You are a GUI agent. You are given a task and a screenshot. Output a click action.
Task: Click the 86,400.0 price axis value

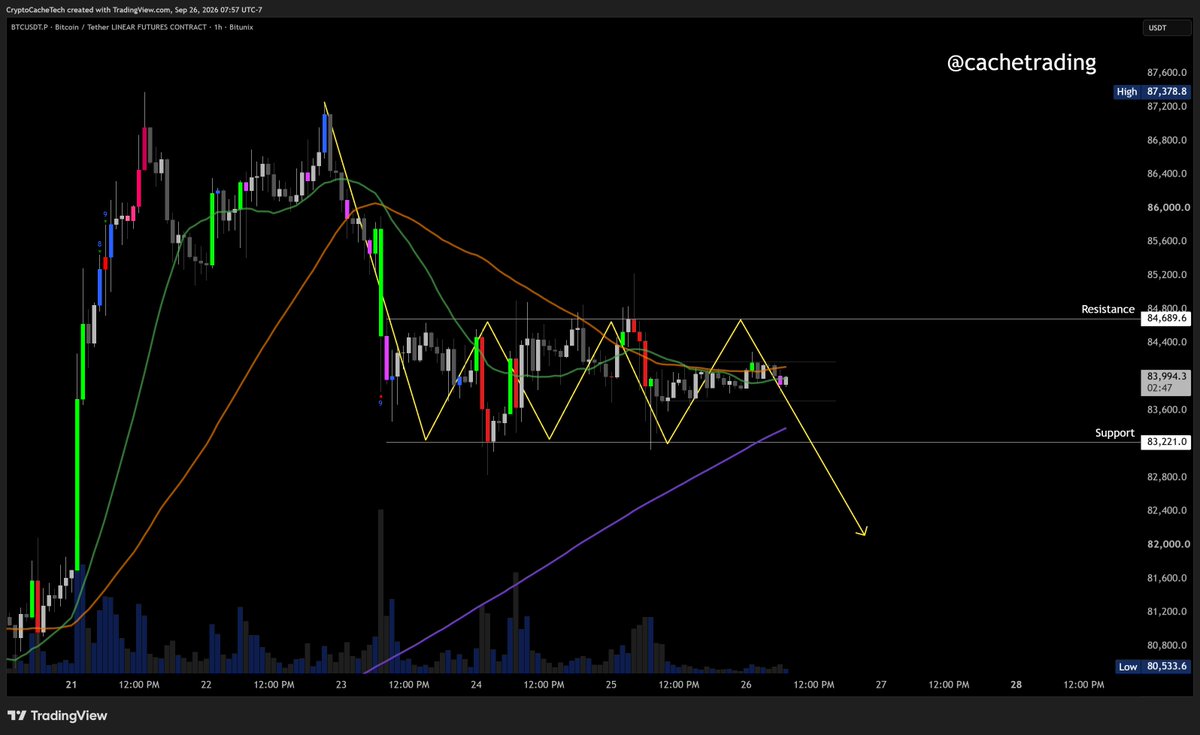1167,174
